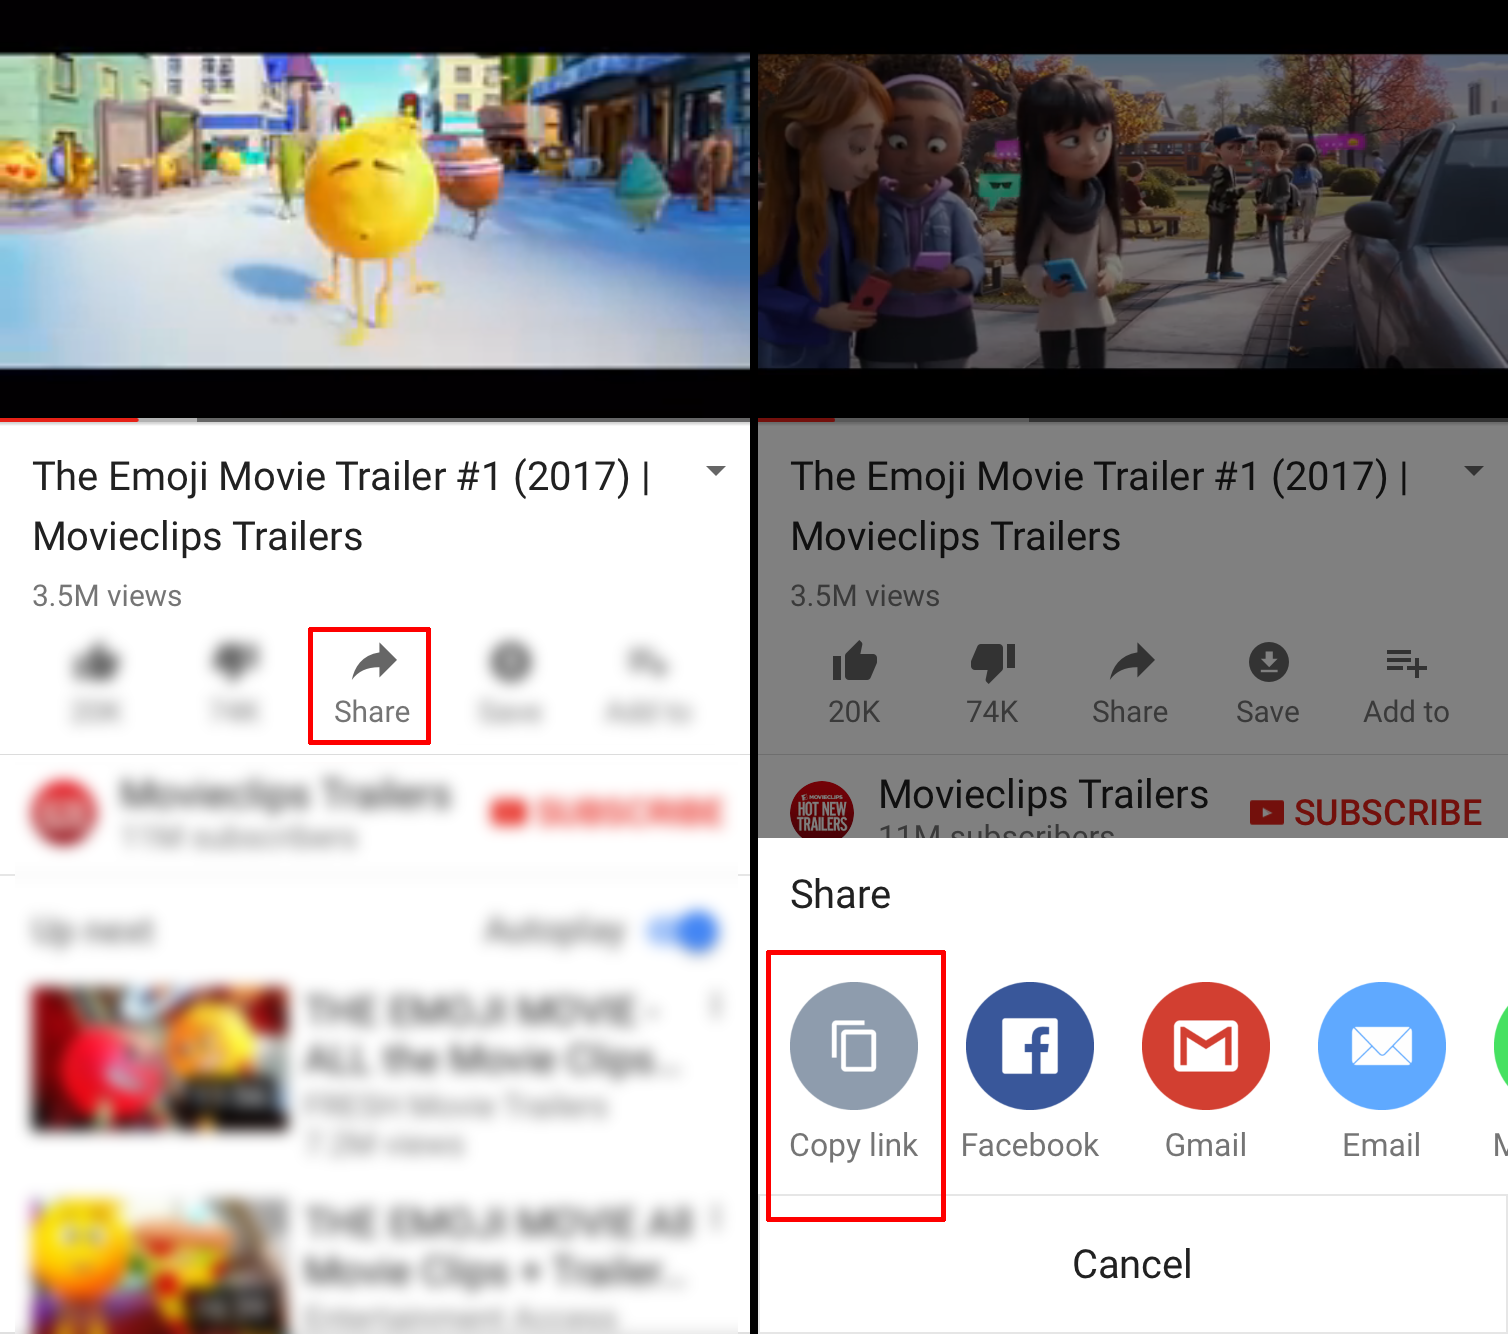Tap blurred channel avatar in left screen
Image resolution: width=1508 pixels, height=1334 pixels.
pos(64,812)
